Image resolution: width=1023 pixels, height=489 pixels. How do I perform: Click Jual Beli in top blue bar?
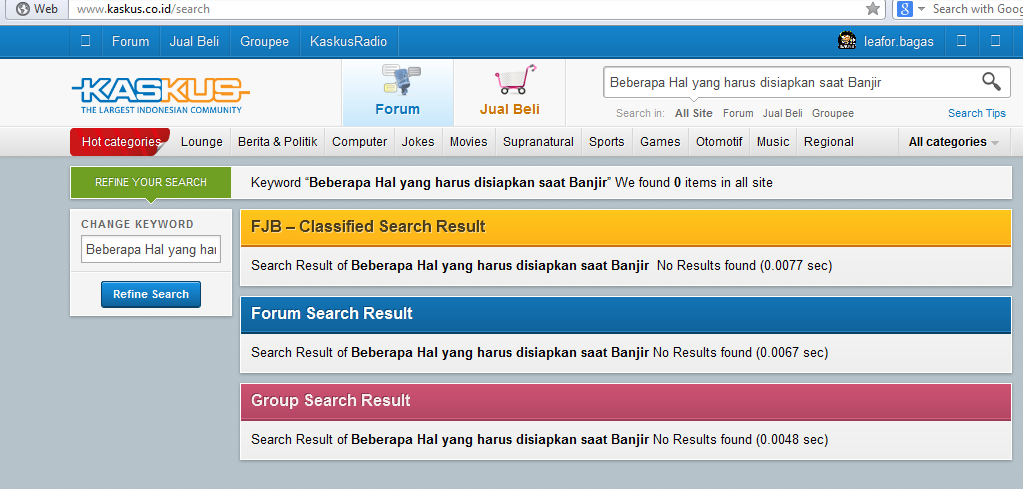coord(194,41)
